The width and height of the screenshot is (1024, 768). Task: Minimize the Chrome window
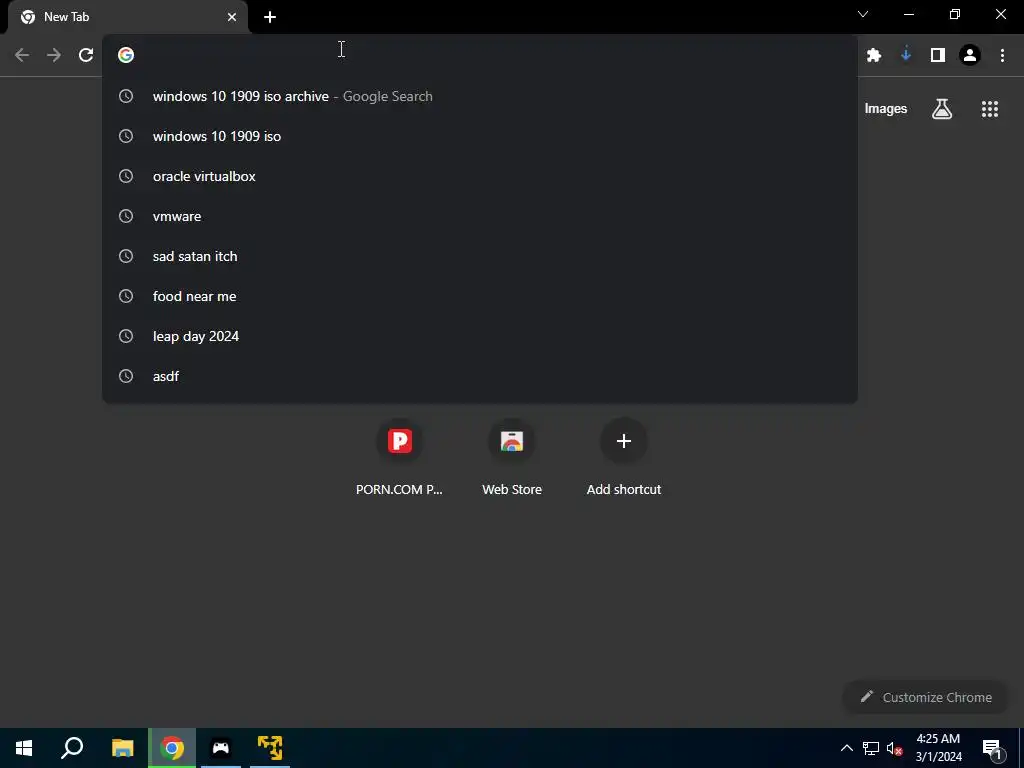pos(909,14)
